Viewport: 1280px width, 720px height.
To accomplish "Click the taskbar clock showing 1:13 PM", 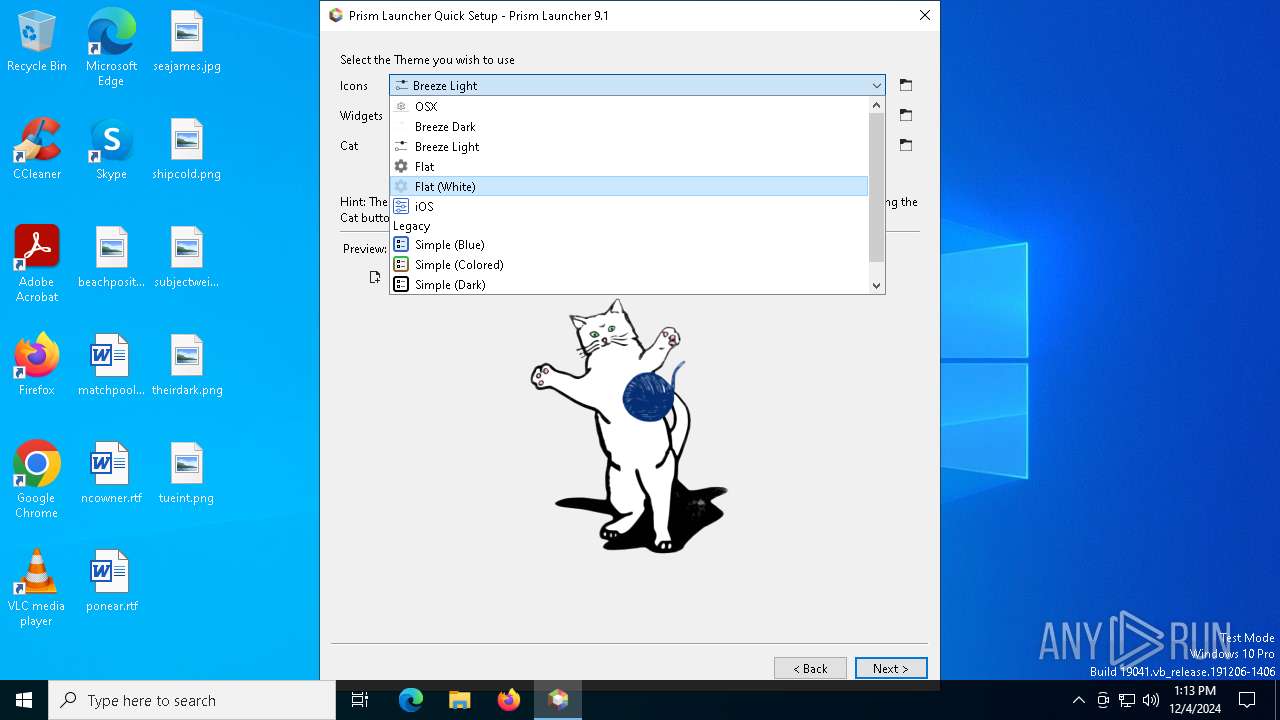I will 1195,700.
